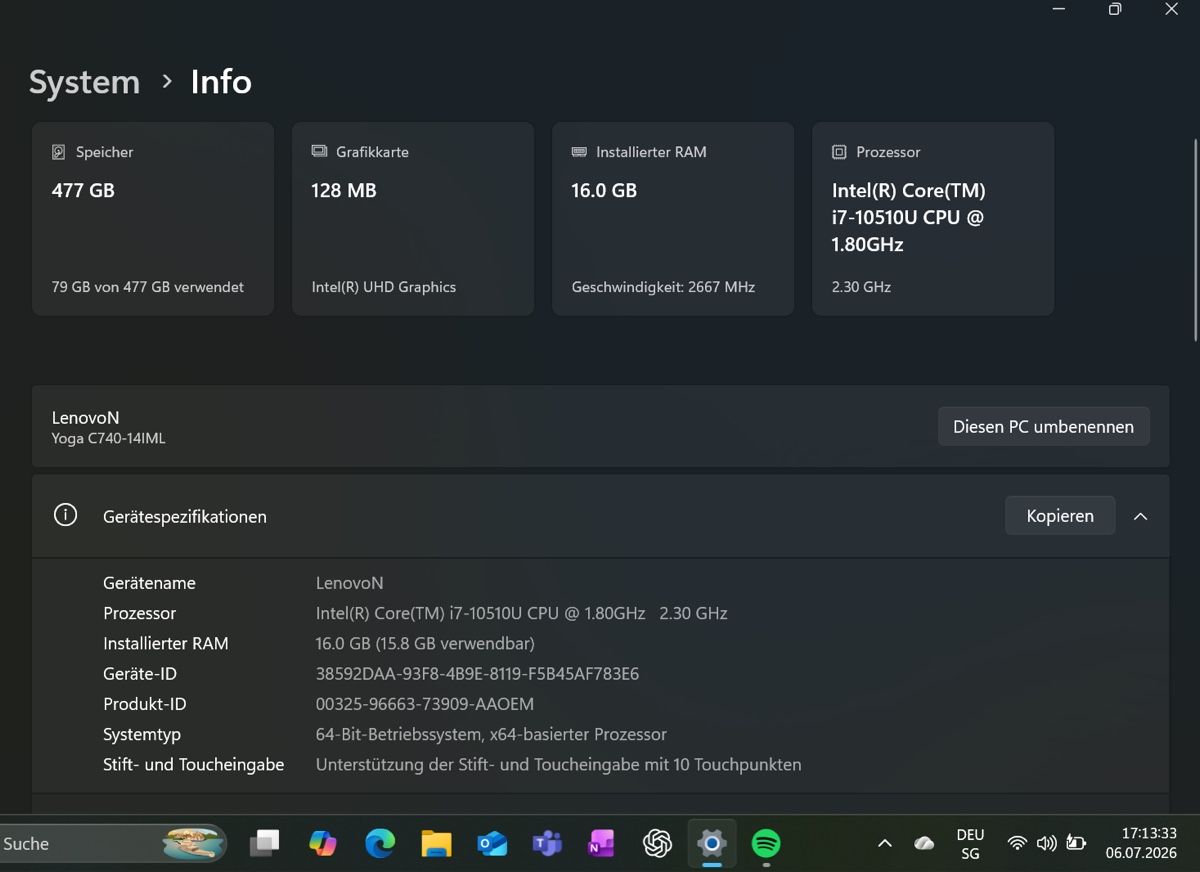1200x872 pixels.
Task: Click the Installierter RAM 16.0 GB card
Action: click(x=673, y=219)
